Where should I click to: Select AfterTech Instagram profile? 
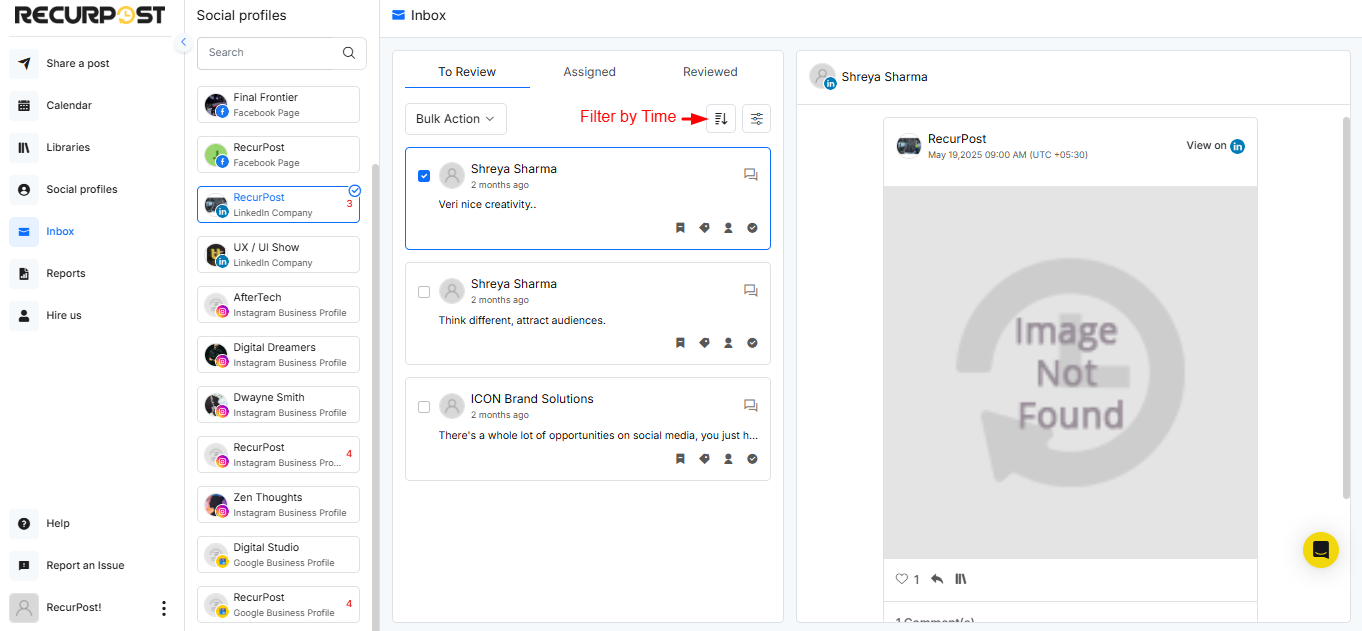(x=278, y=304)
